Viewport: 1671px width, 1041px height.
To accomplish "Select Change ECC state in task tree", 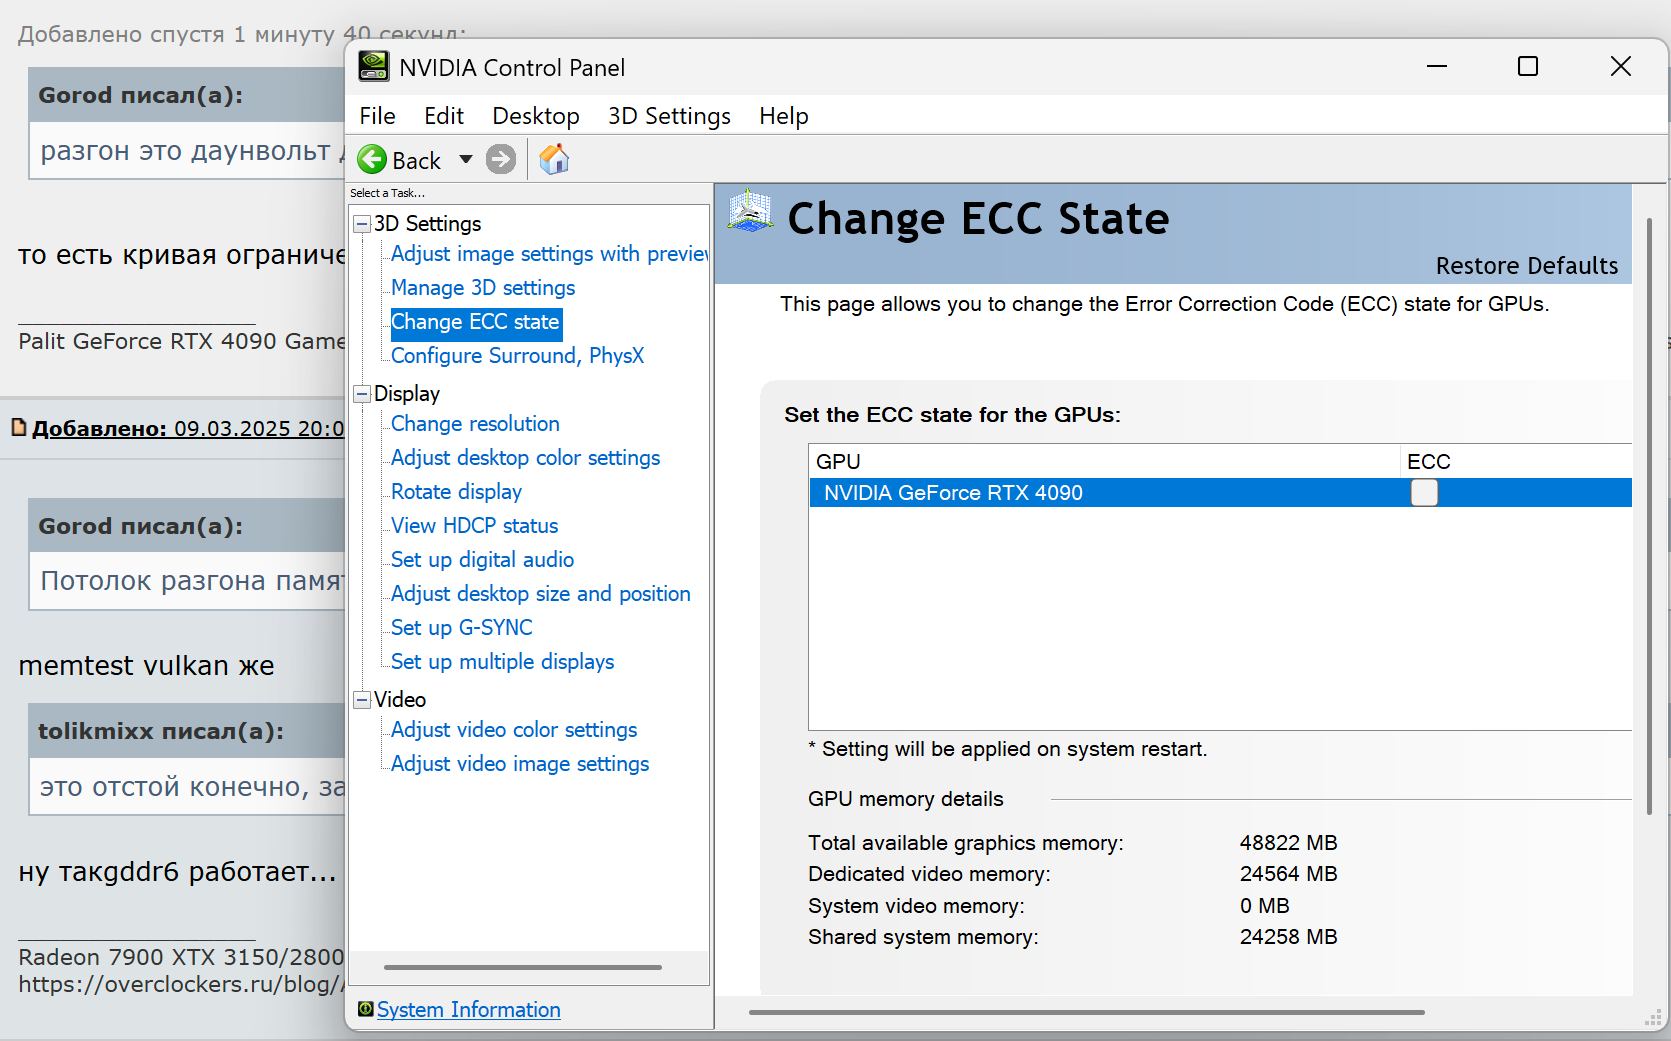I will [475, 322].
